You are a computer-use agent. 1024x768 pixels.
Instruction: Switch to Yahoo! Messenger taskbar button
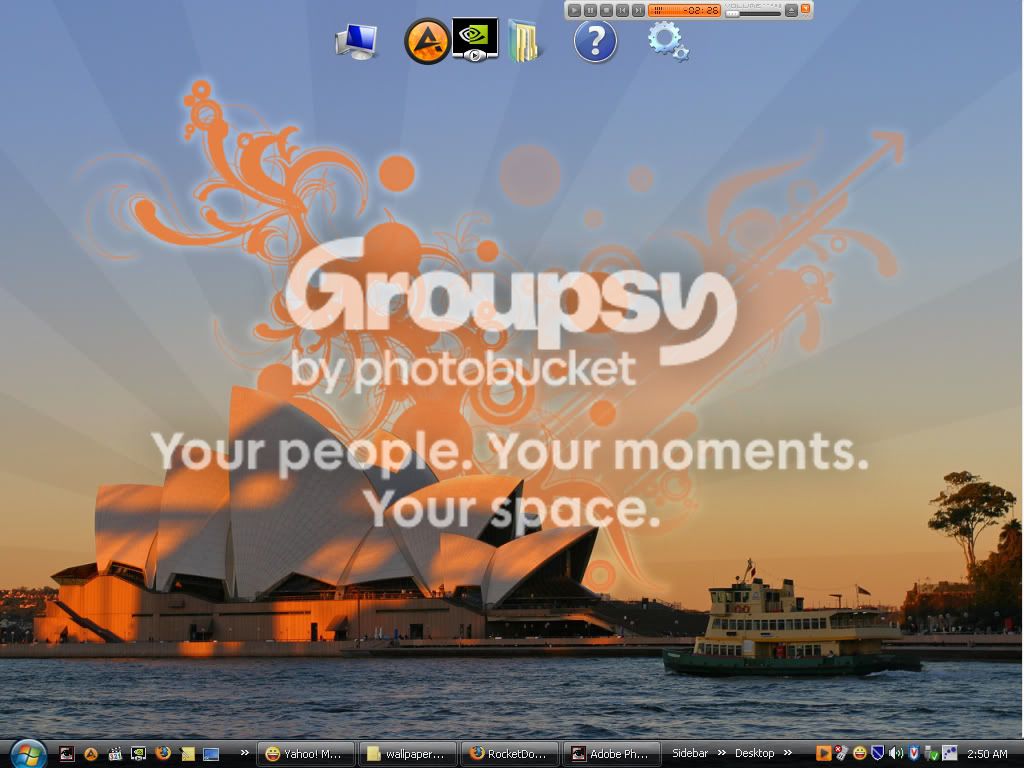coord(304,754)
